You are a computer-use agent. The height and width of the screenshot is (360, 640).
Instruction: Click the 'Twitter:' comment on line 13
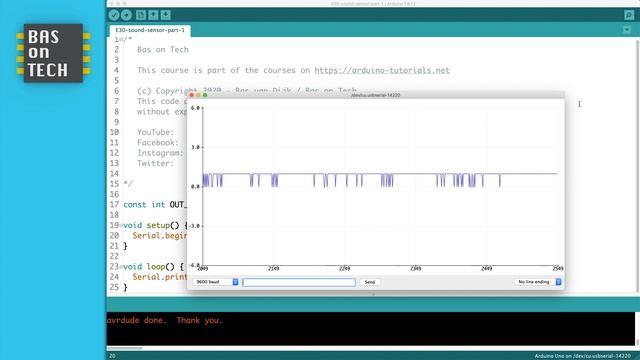(156, 163)
